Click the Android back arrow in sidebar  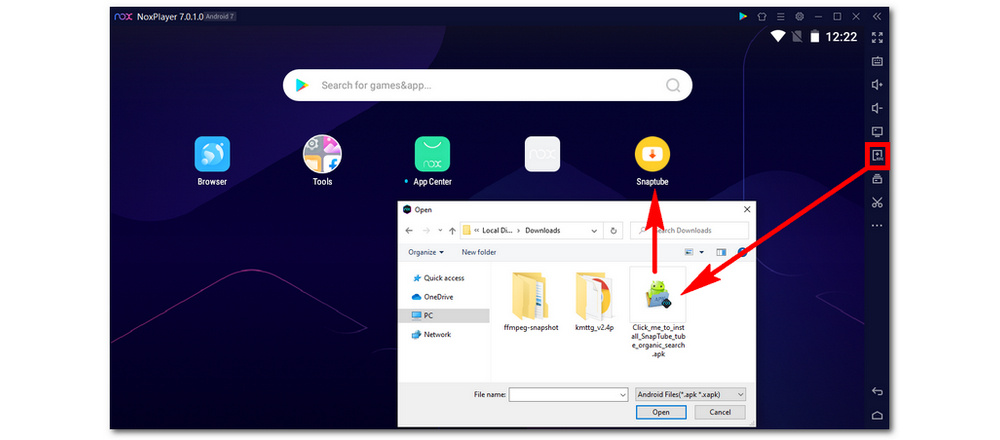click(877, 392)
